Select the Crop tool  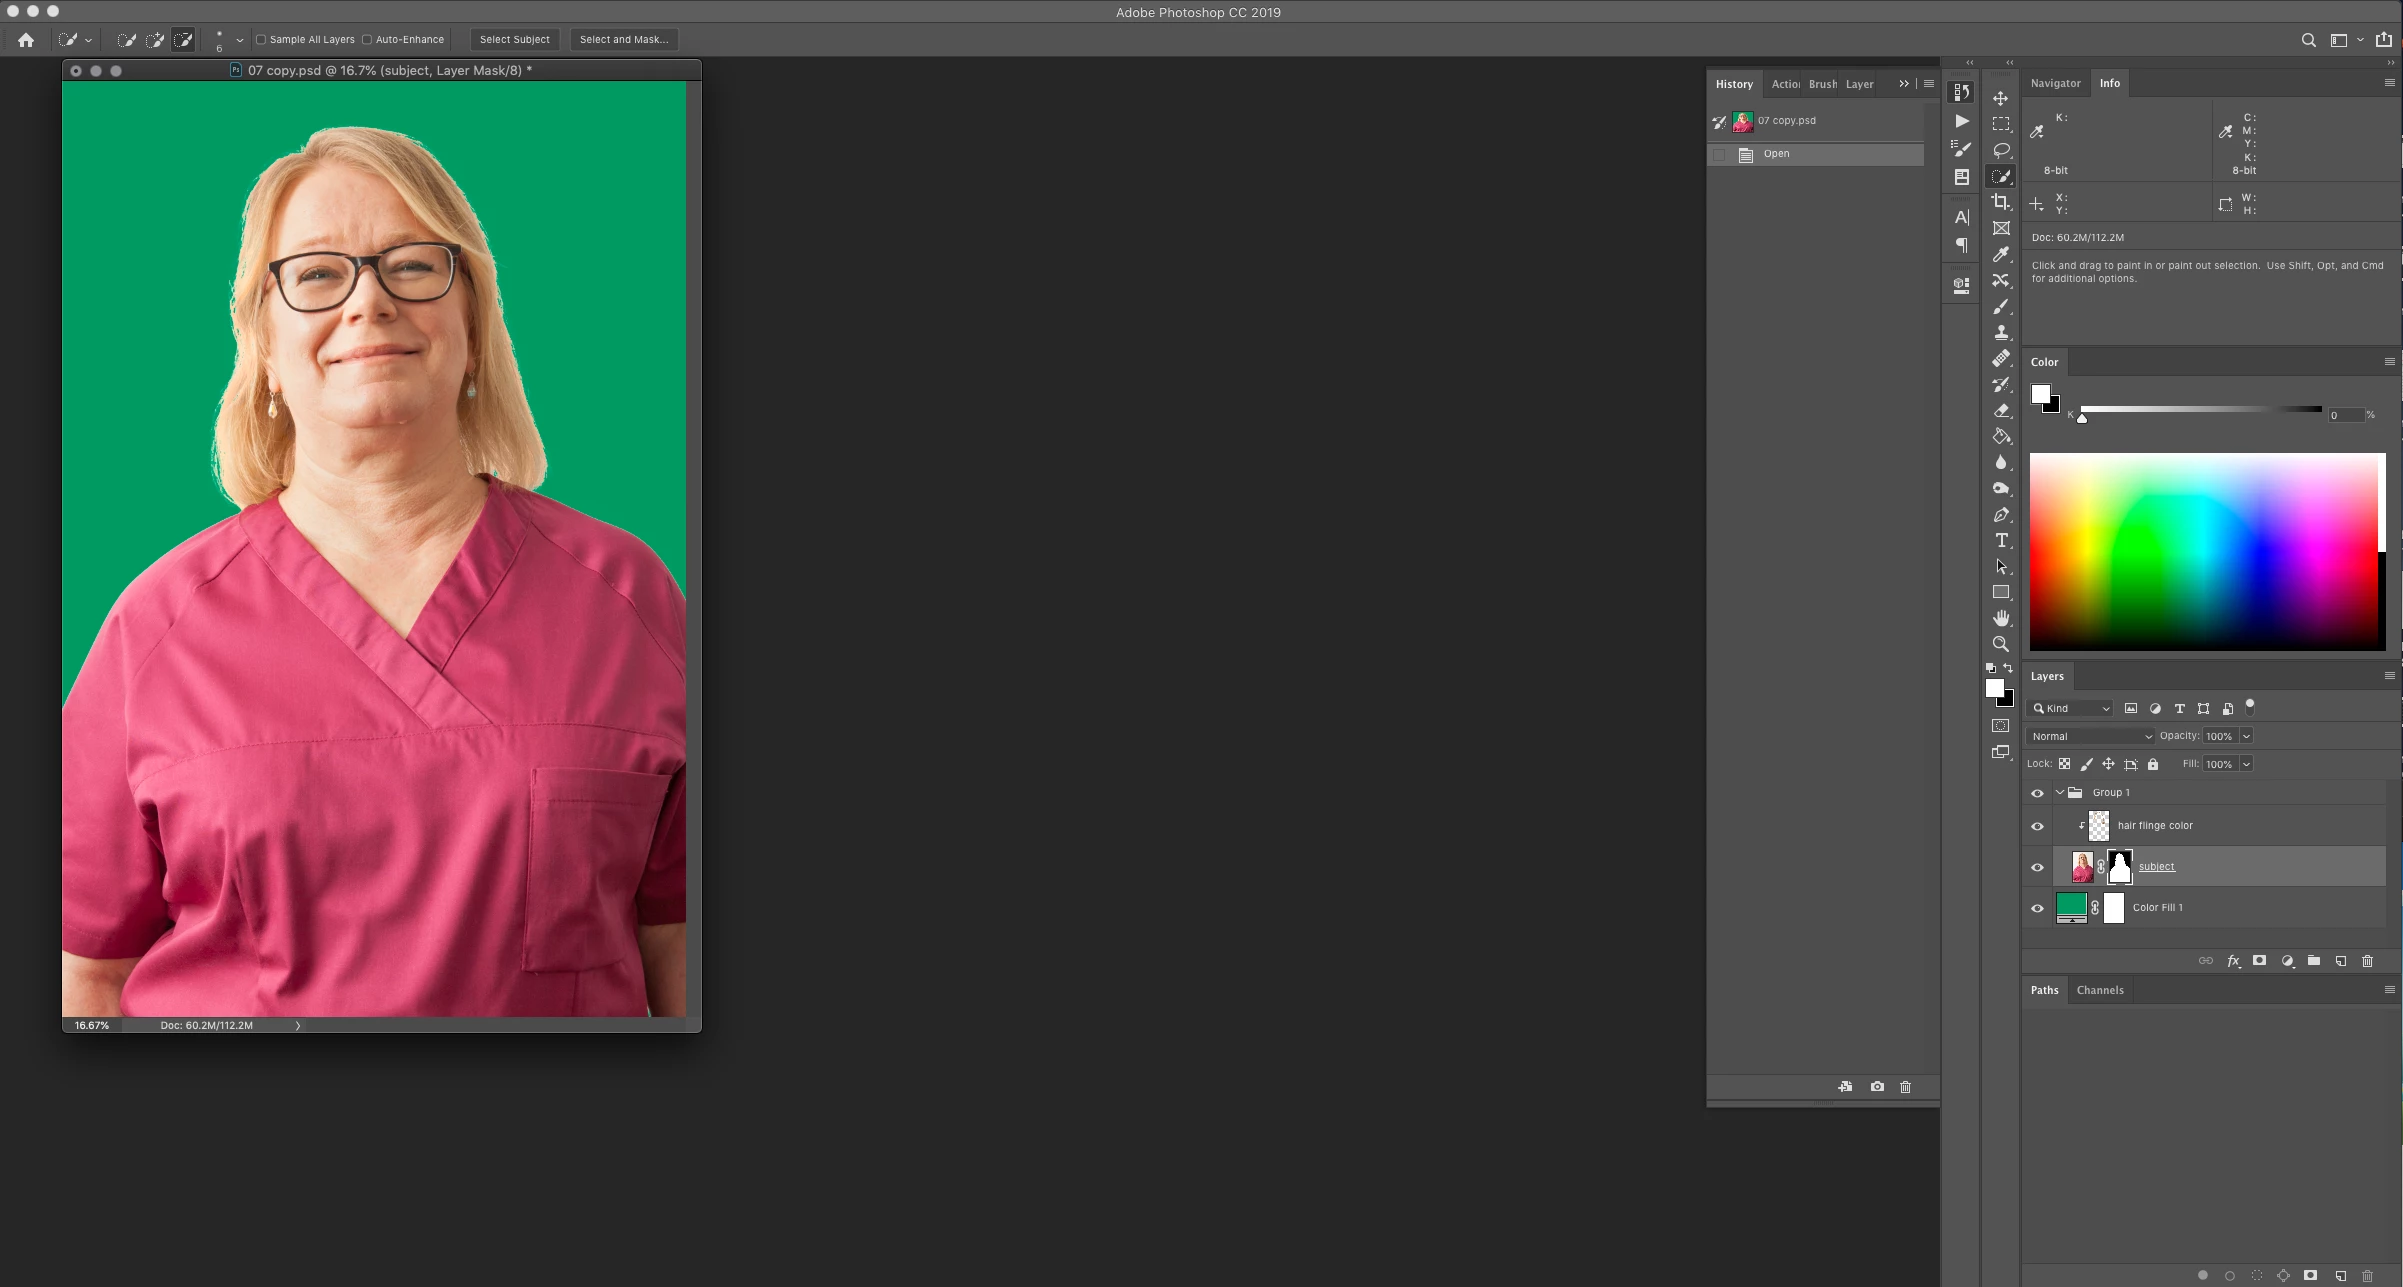[x=2001, y=202]
